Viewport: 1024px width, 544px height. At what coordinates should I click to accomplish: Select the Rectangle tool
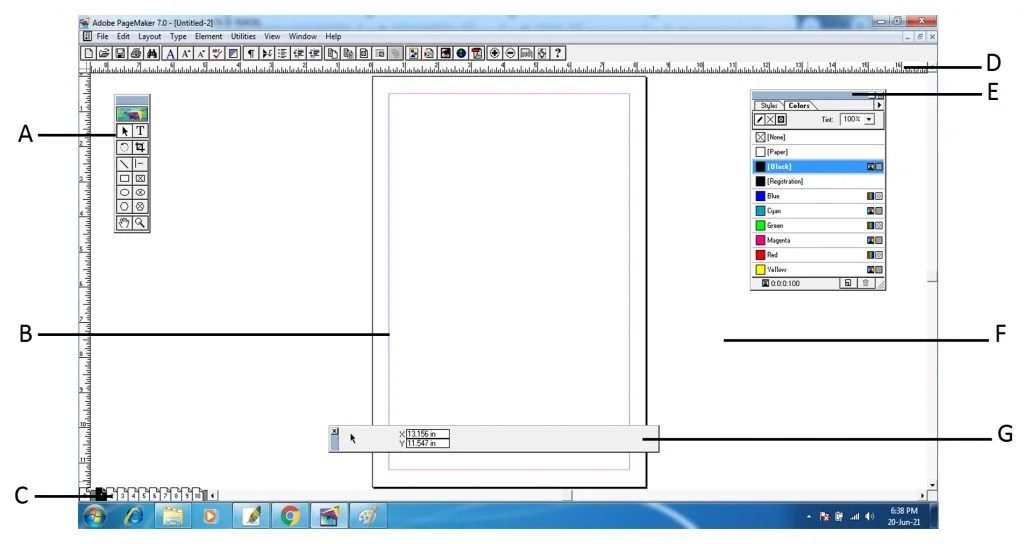click(124, 178)
